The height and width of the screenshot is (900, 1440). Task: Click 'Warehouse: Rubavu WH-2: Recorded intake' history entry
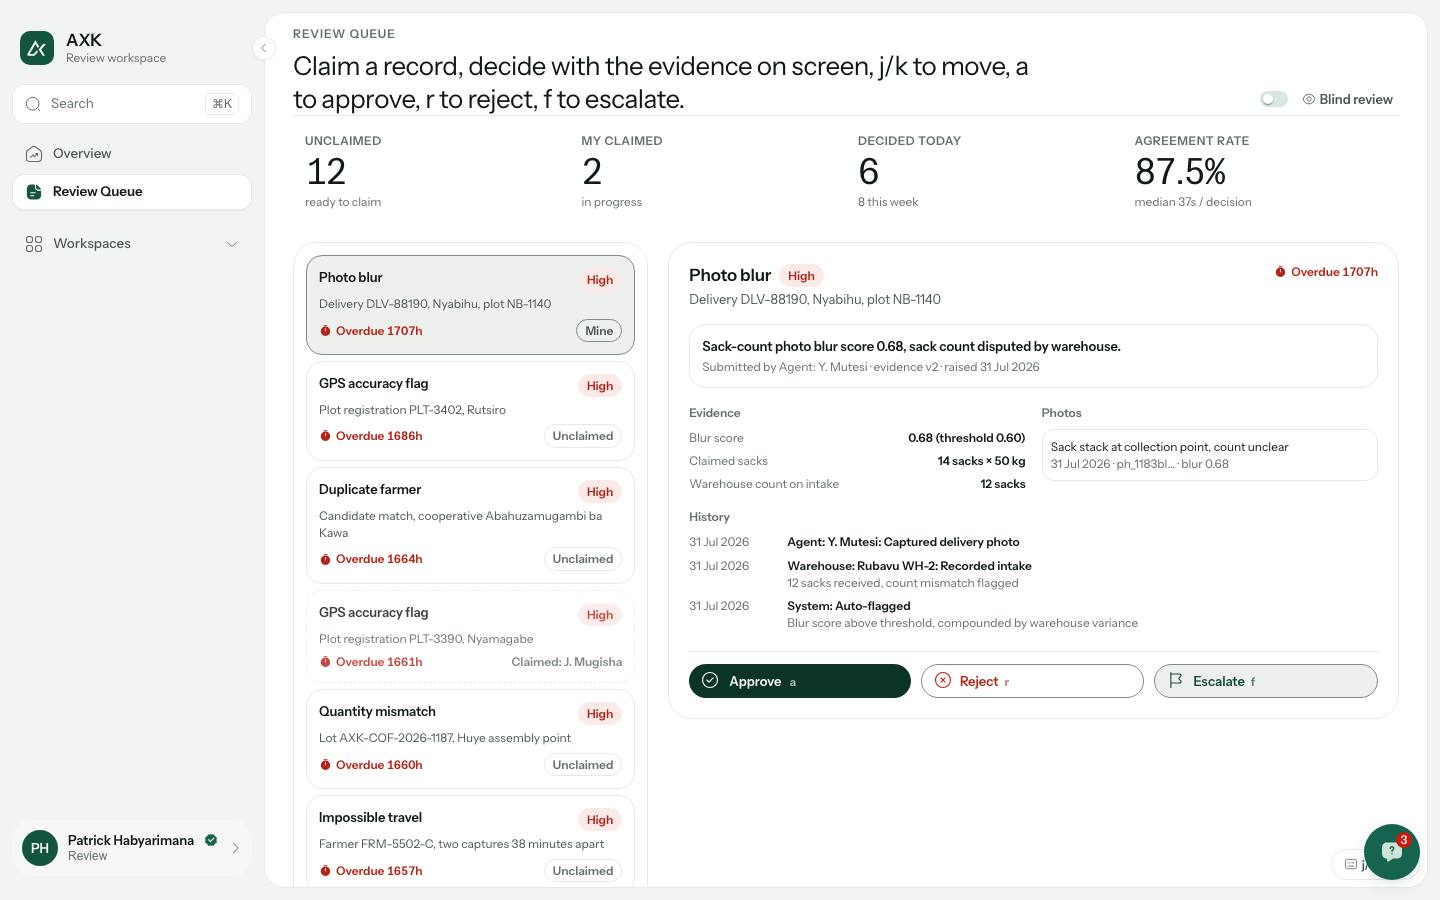coord(909,566)
